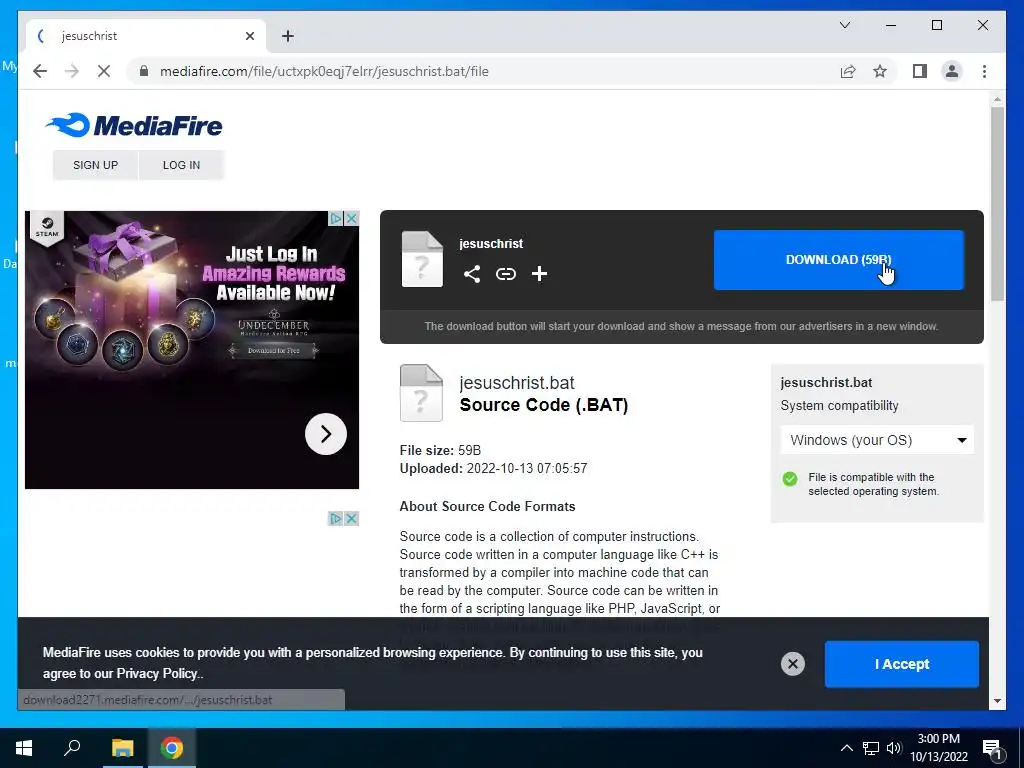
Task: Go back with browser back arrow
Action: point(40,71)
